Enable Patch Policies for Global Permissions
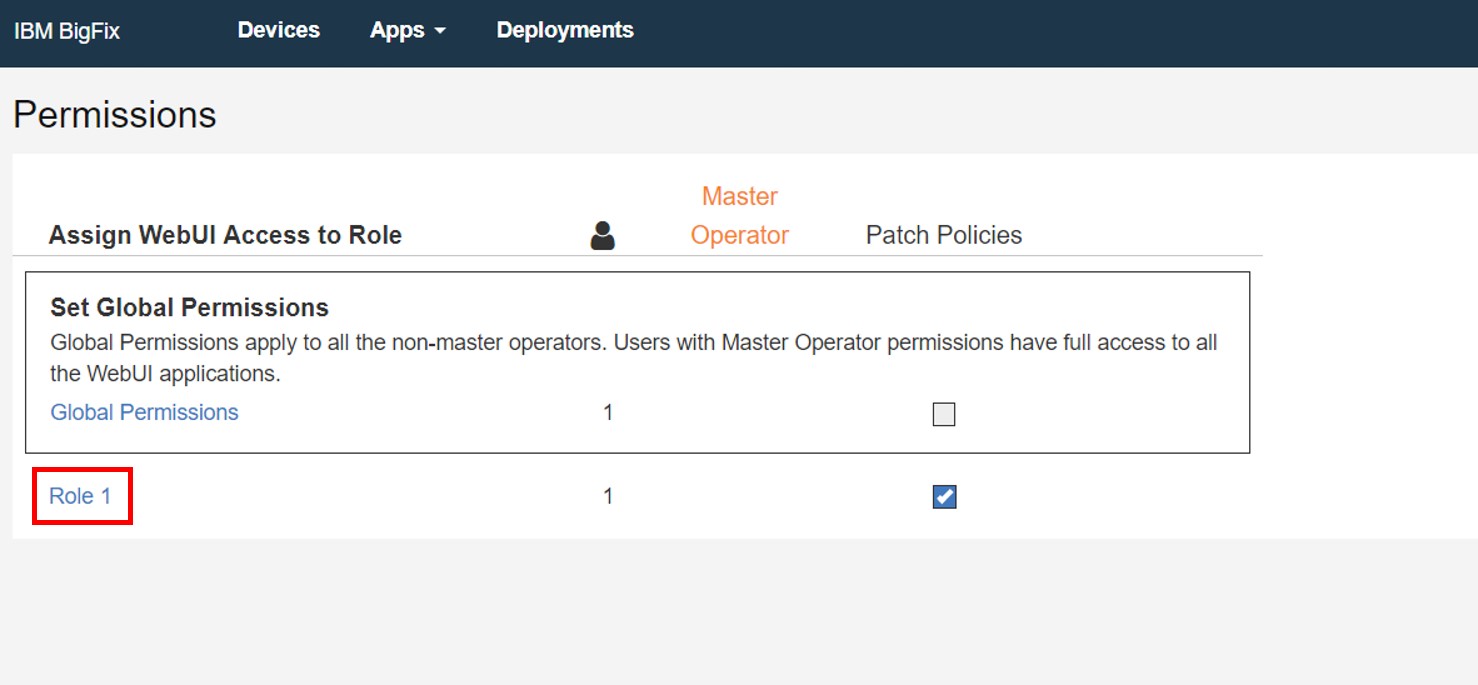Screen dimensions: 1478x685 (943, 414)
